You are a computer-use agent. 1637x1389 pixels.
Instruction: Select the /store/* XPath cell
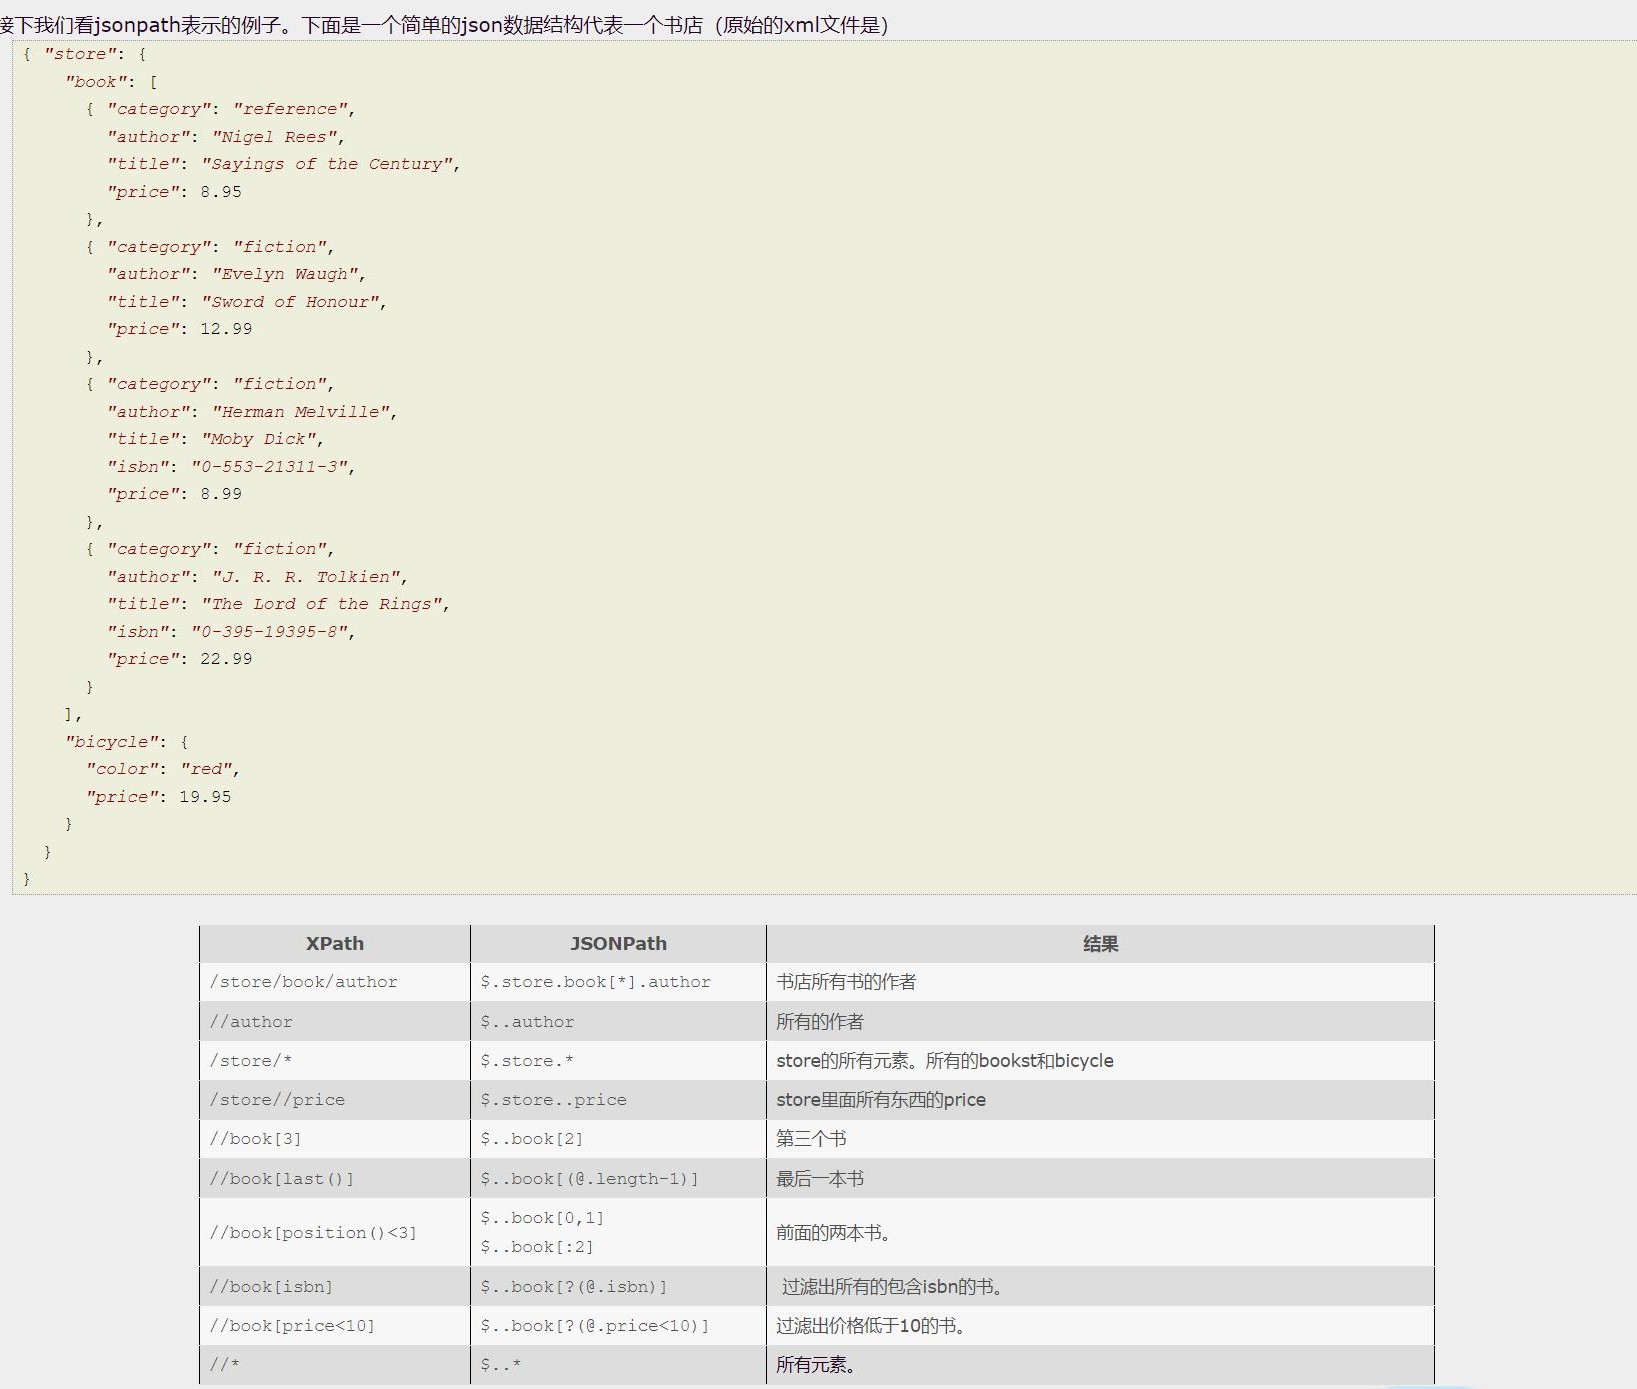point(335,1061)
